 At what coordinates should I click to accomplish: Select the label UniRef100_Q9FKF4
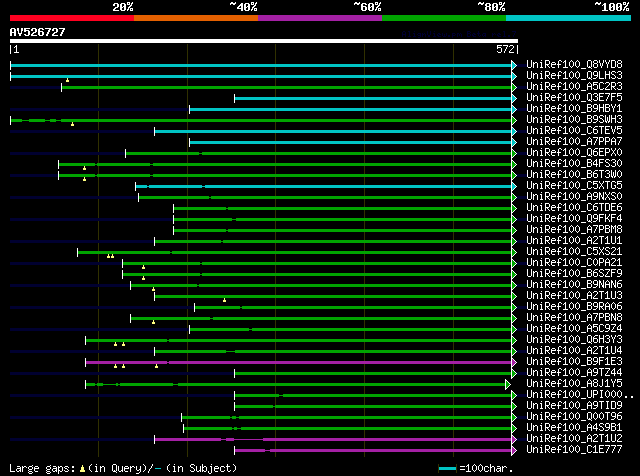coord(574,218)
